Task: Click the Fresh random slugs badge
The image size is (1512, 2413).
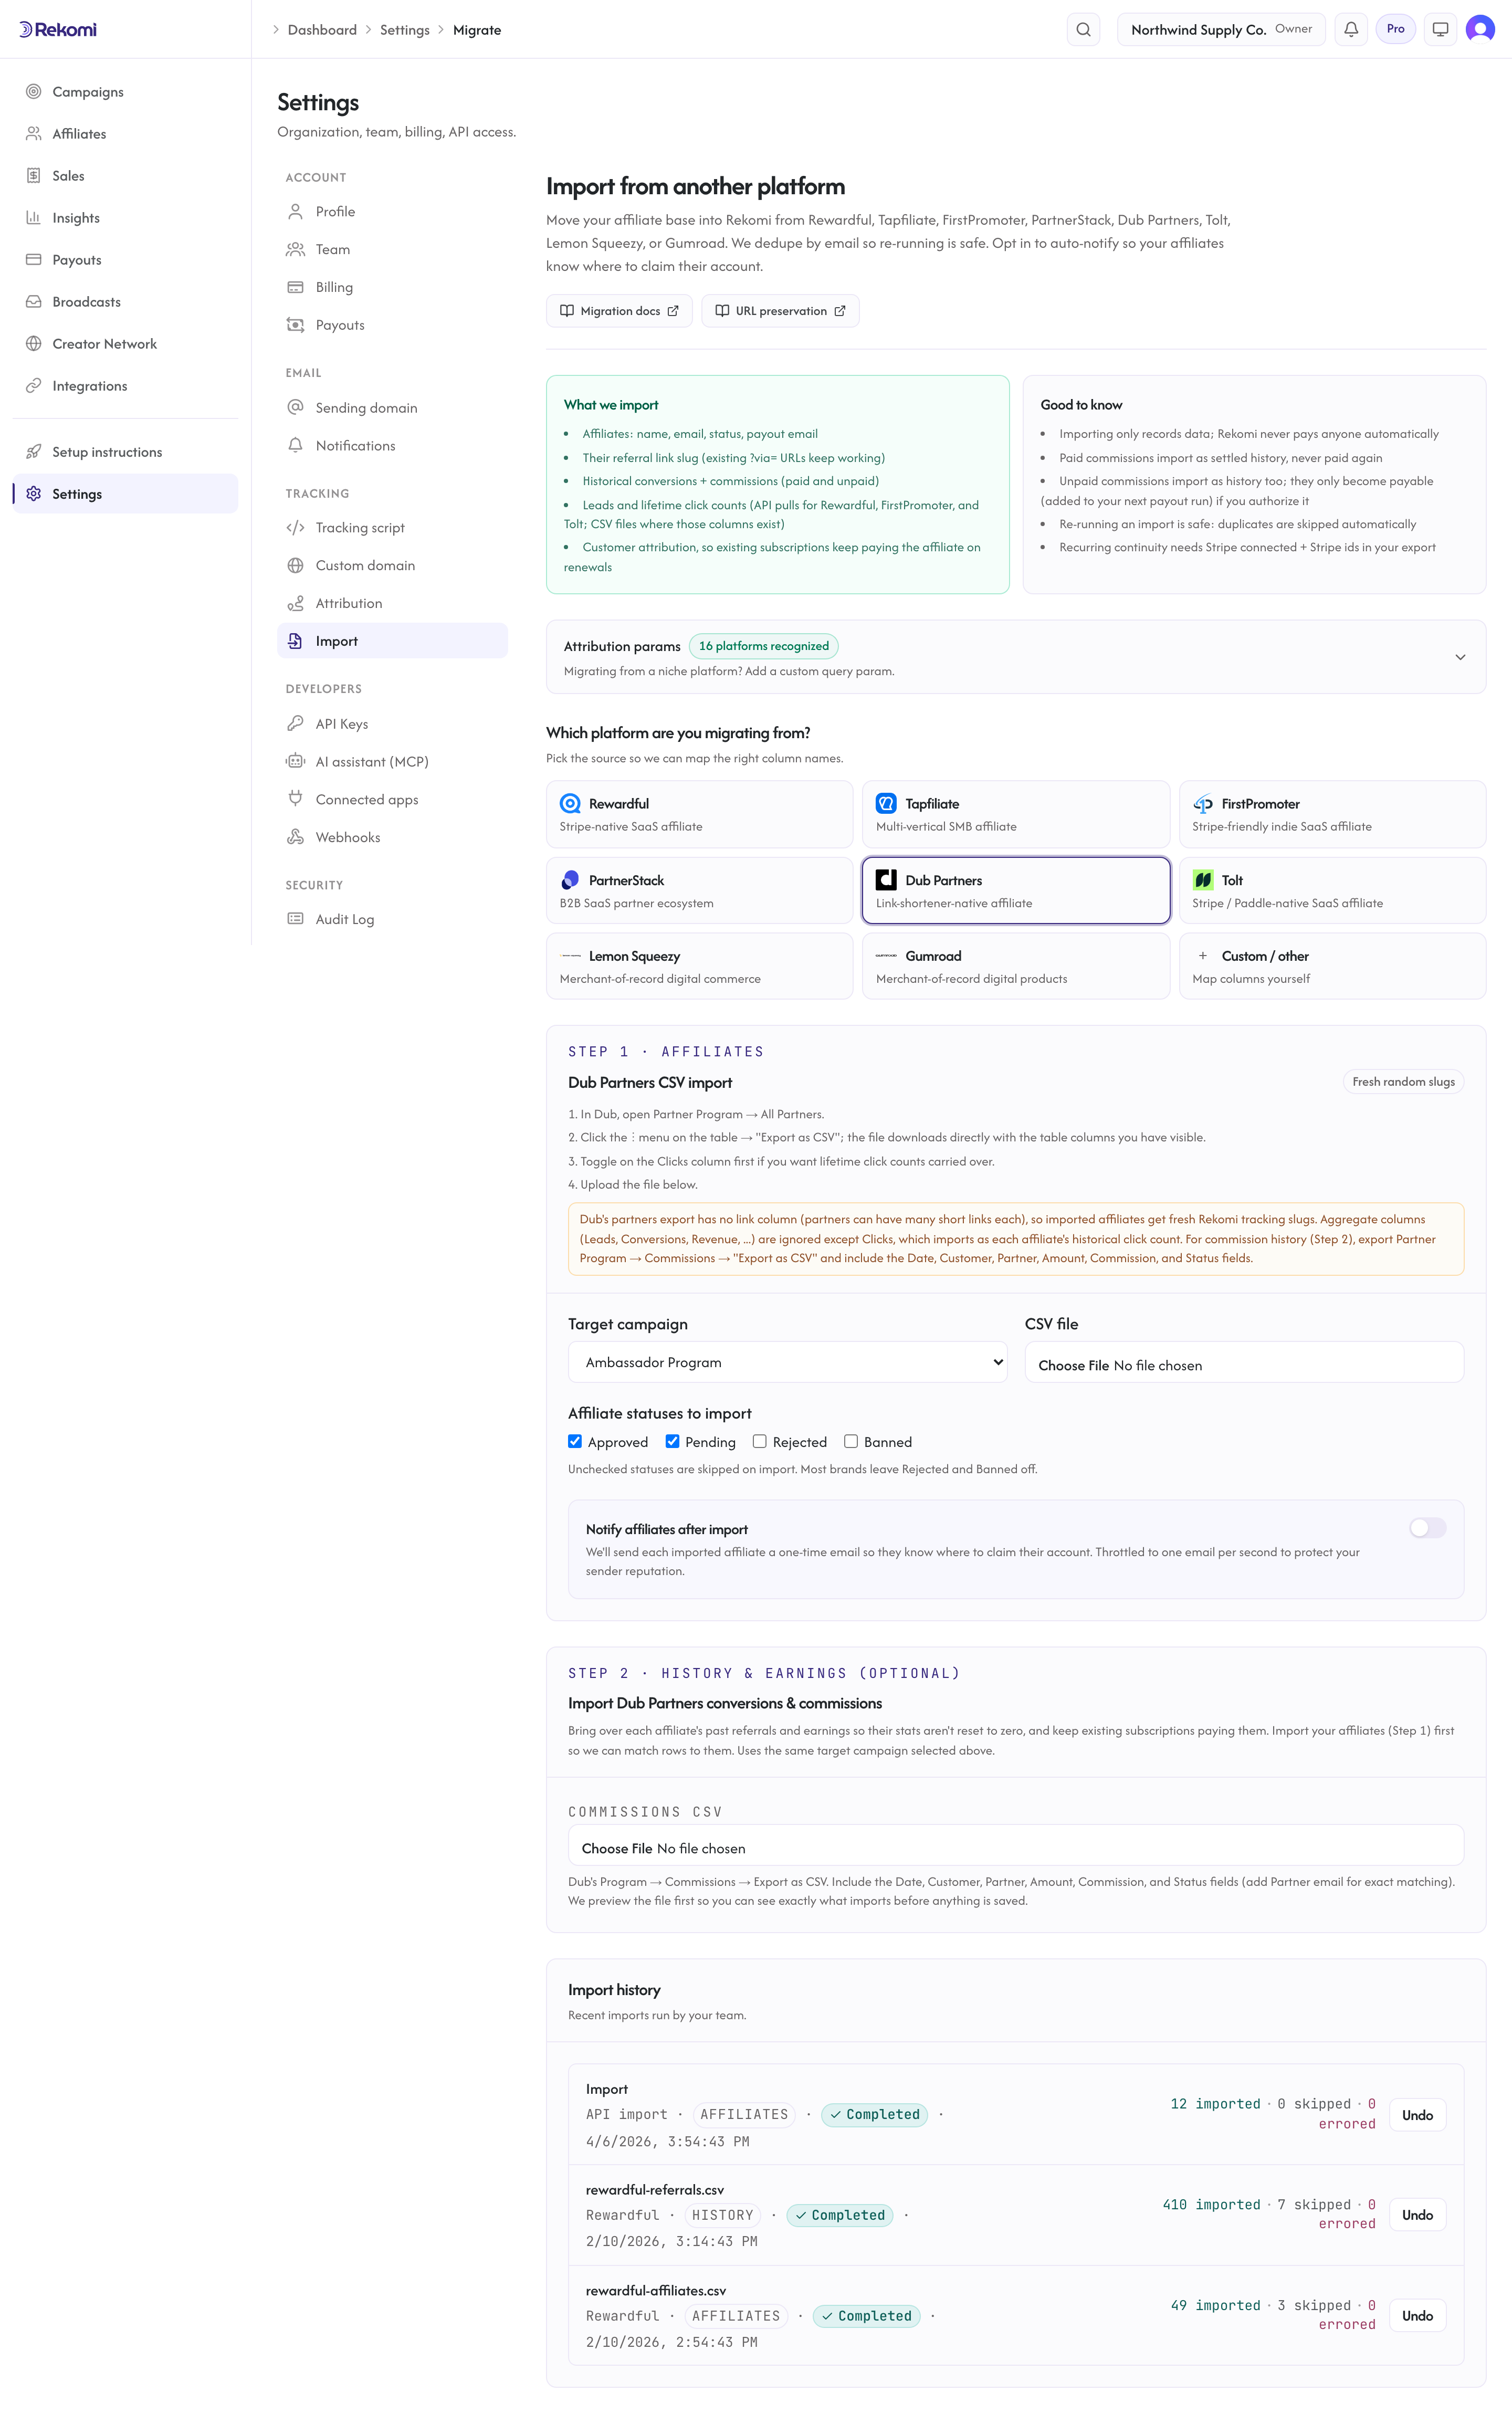Action: click(1403, 1081)
